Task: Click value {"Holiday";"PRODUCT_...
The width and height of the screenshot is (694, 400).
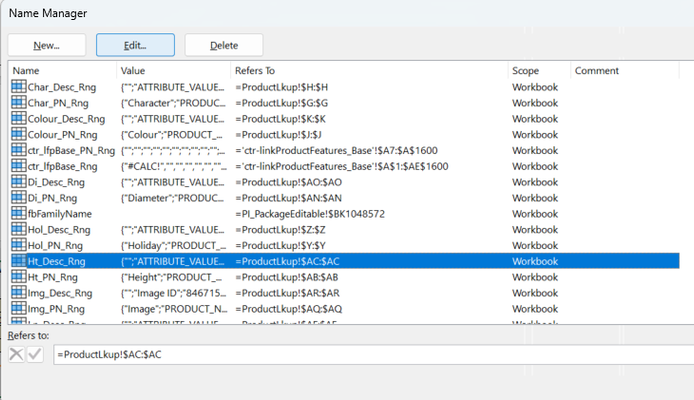Action: pos(174,246)
